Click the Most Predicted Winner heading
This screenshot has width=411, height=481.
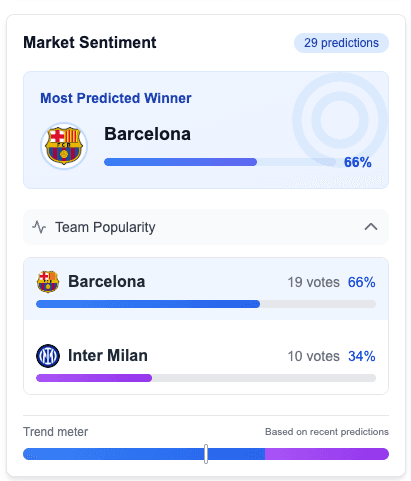point(116,98)
